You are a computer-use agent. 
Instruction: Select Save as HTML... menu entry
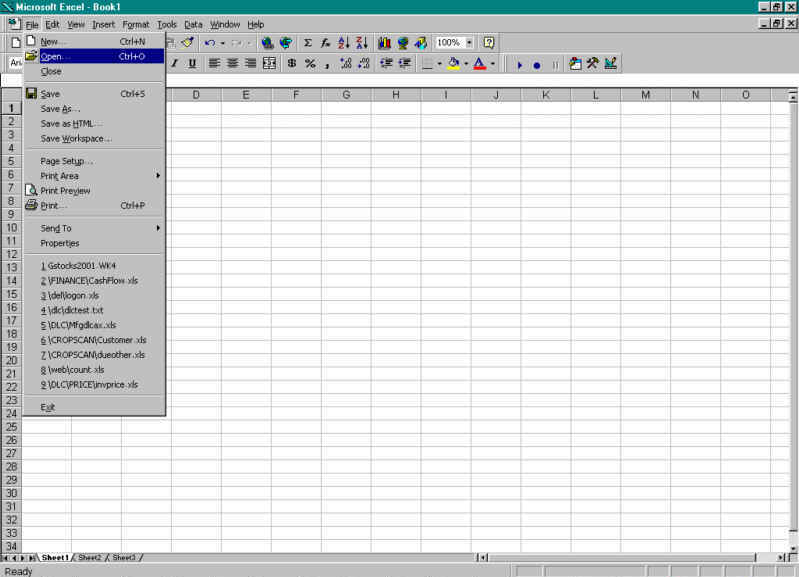[x=94, y=124]
